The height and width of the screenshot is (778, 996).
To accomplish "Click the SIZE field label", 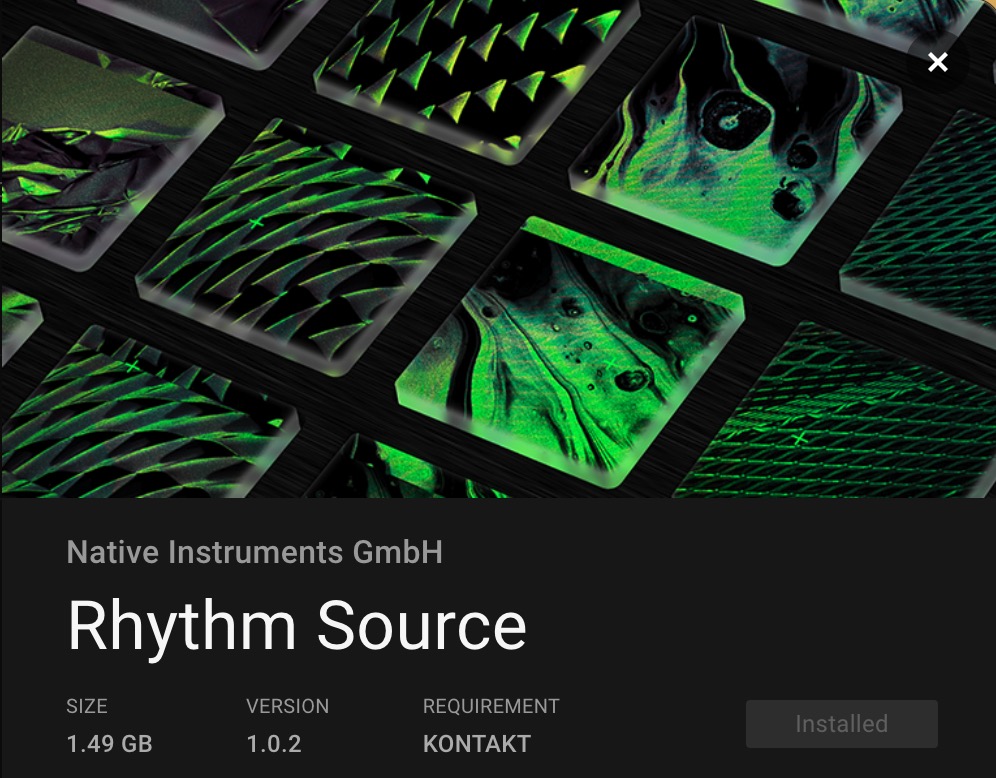I will click(x=87, y=706).
